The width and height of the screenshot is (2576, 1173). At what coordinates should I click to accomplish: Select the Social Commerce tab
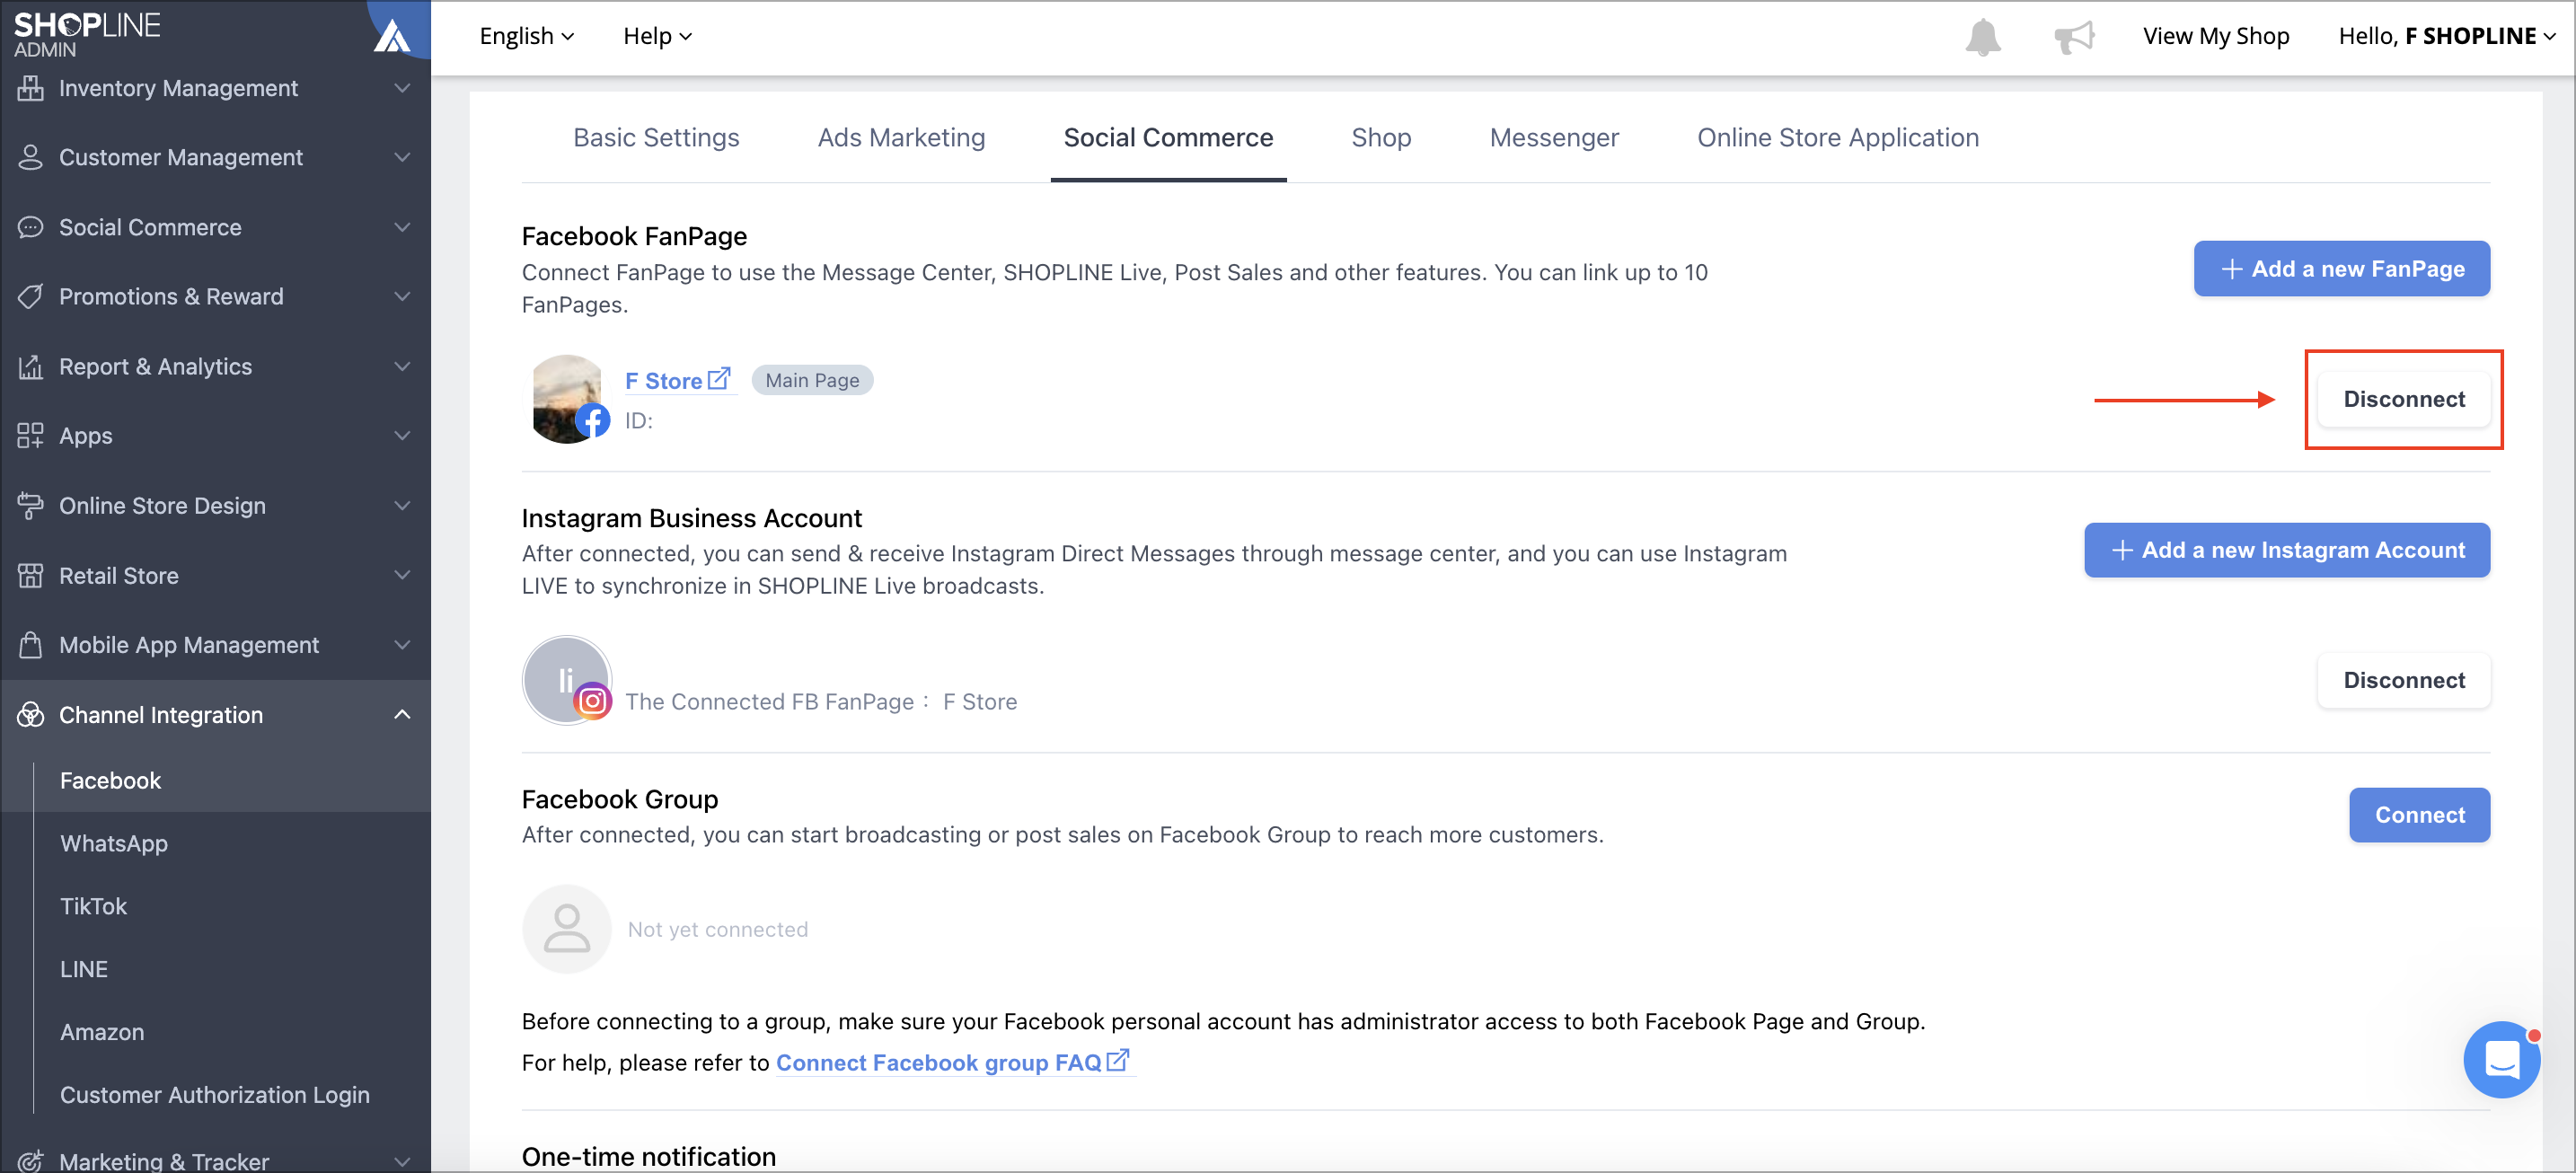pyautogui.click(x=1168, y=137)
